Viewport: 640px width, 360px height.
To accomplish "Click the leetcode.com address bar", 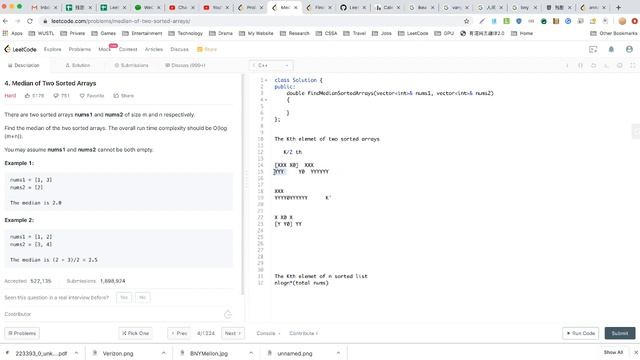I will (253, 21).
